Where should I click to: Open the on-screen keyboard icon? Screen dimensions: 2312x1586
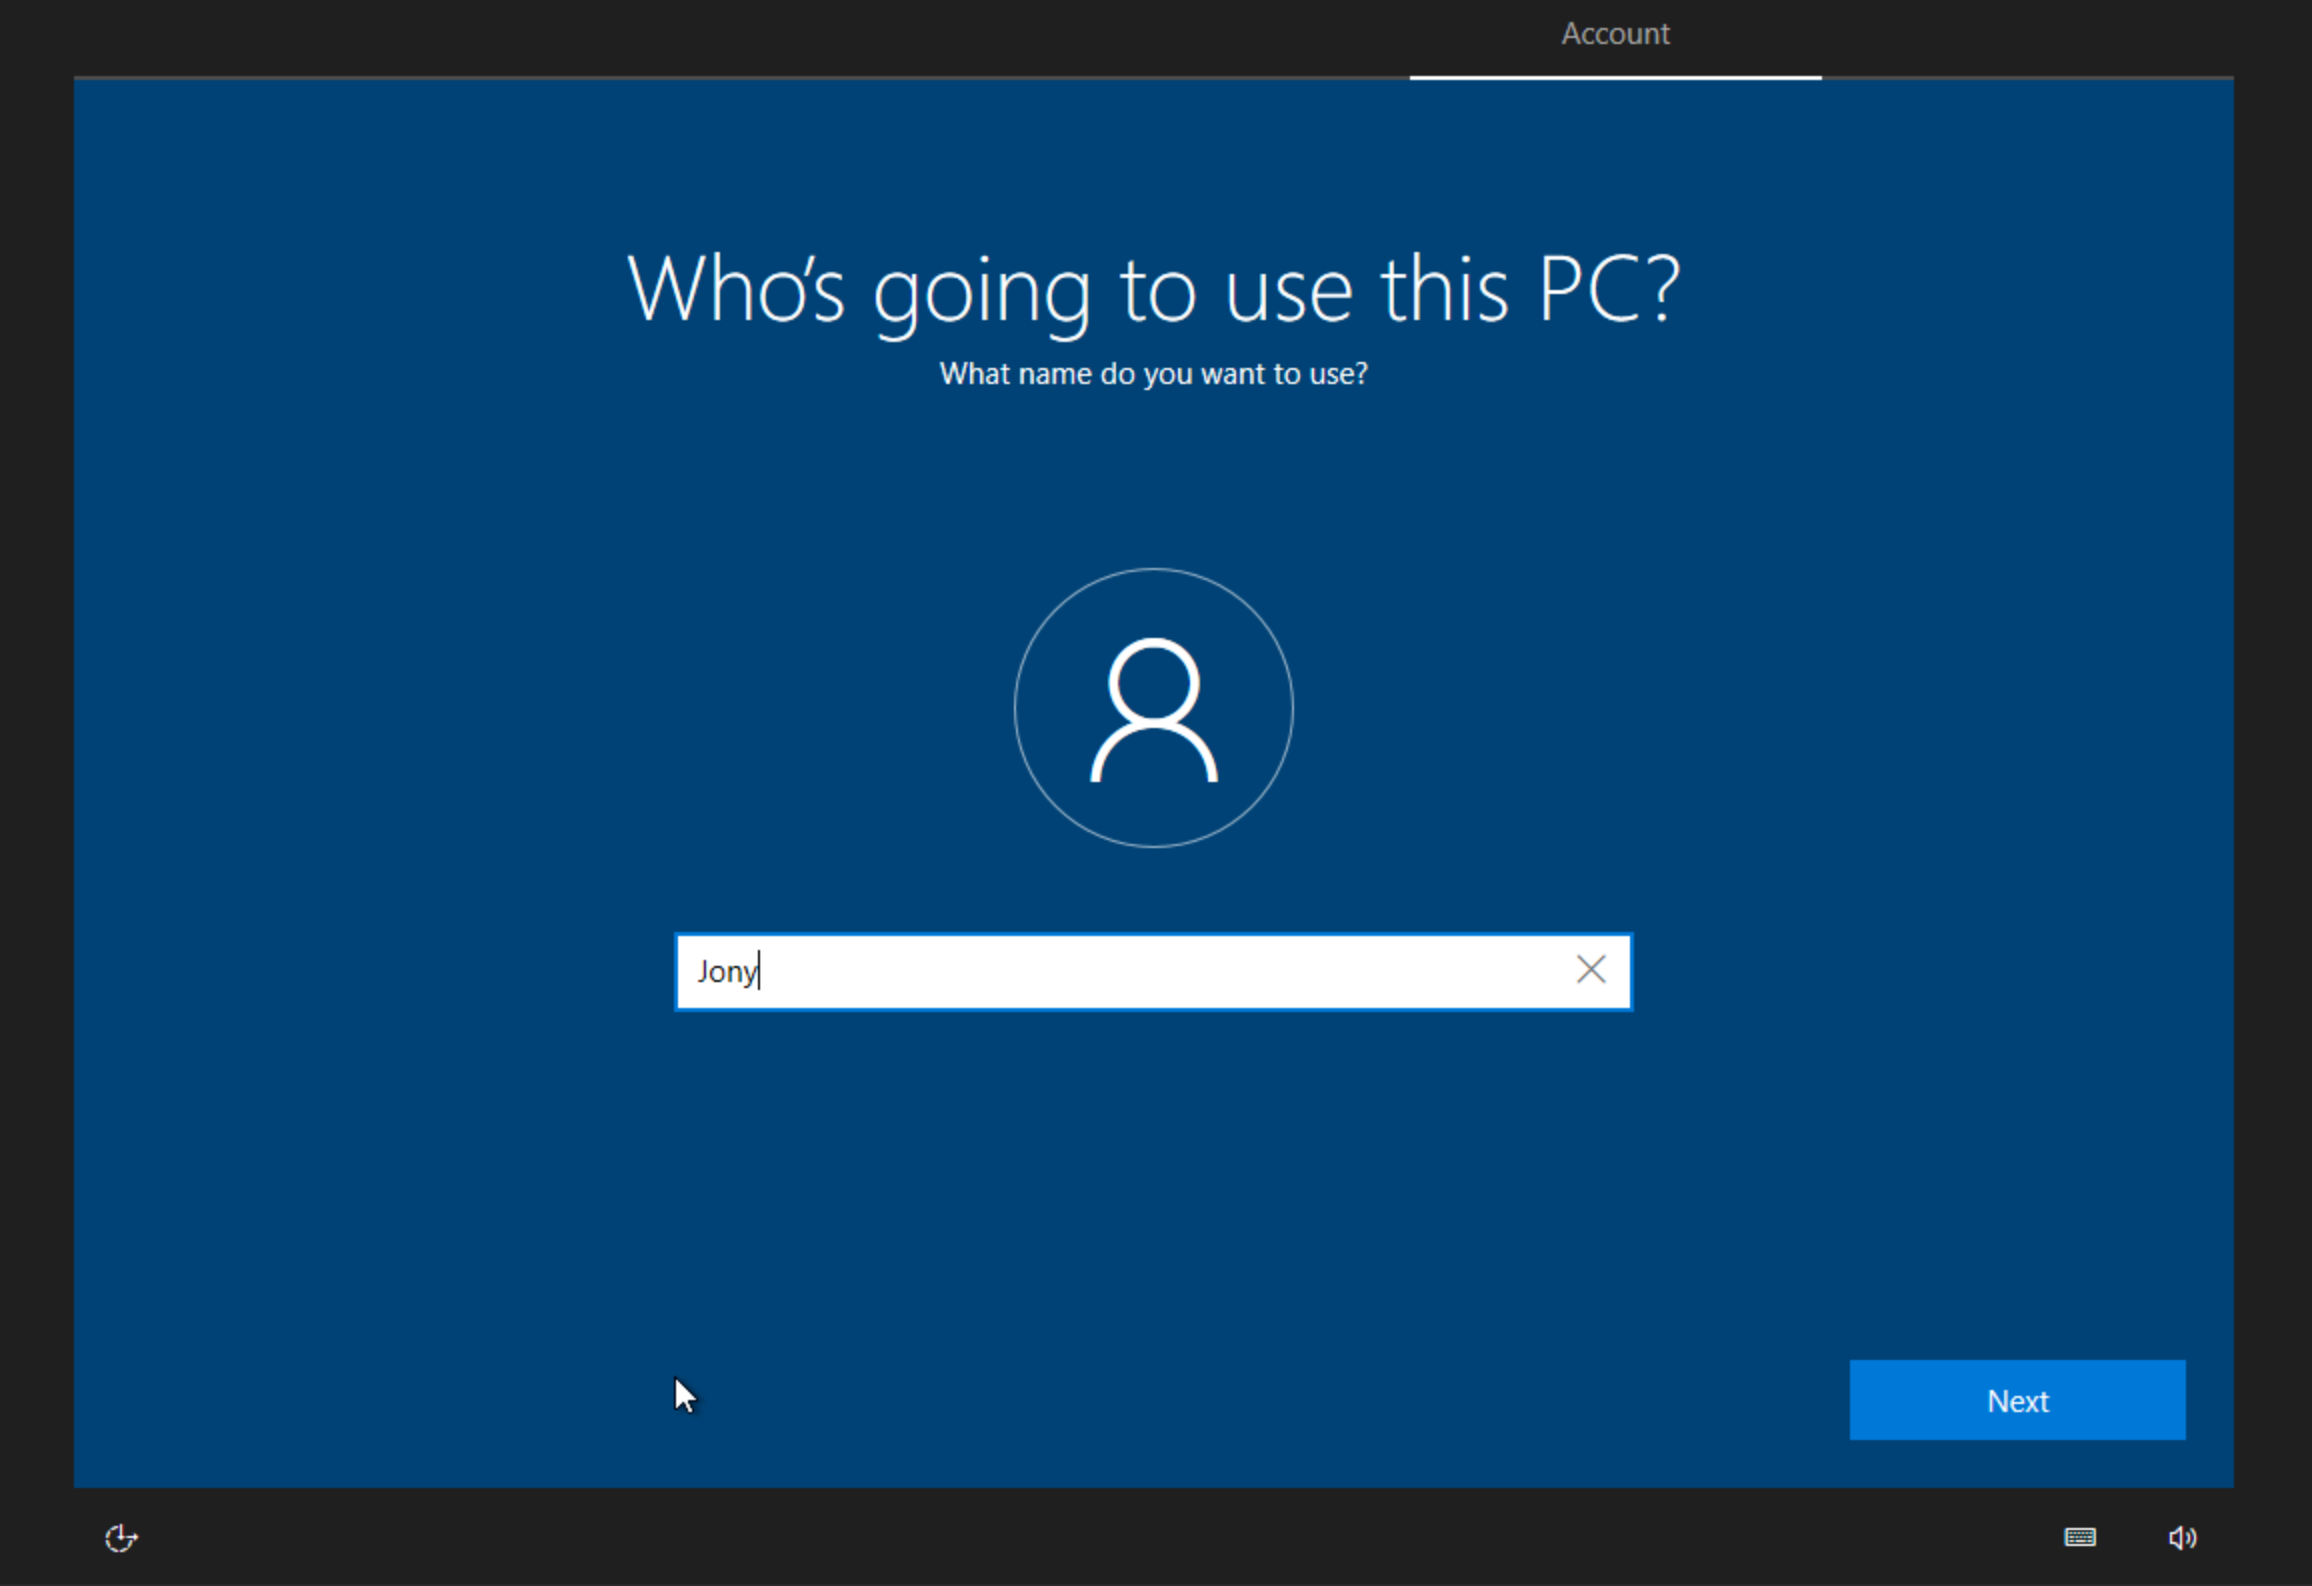point(2080,1537)
